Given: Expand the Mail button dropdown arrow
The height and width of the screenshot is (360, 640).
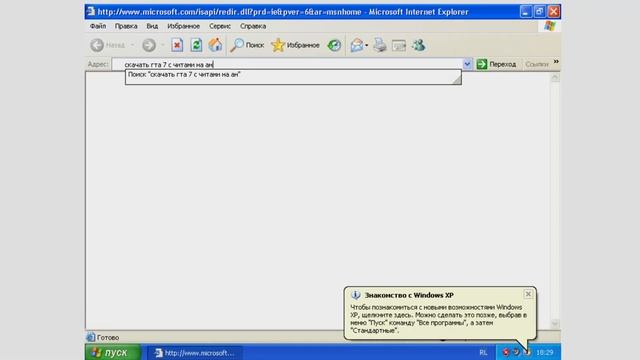Looking at the screenshot, I should (x=367, y=45).
